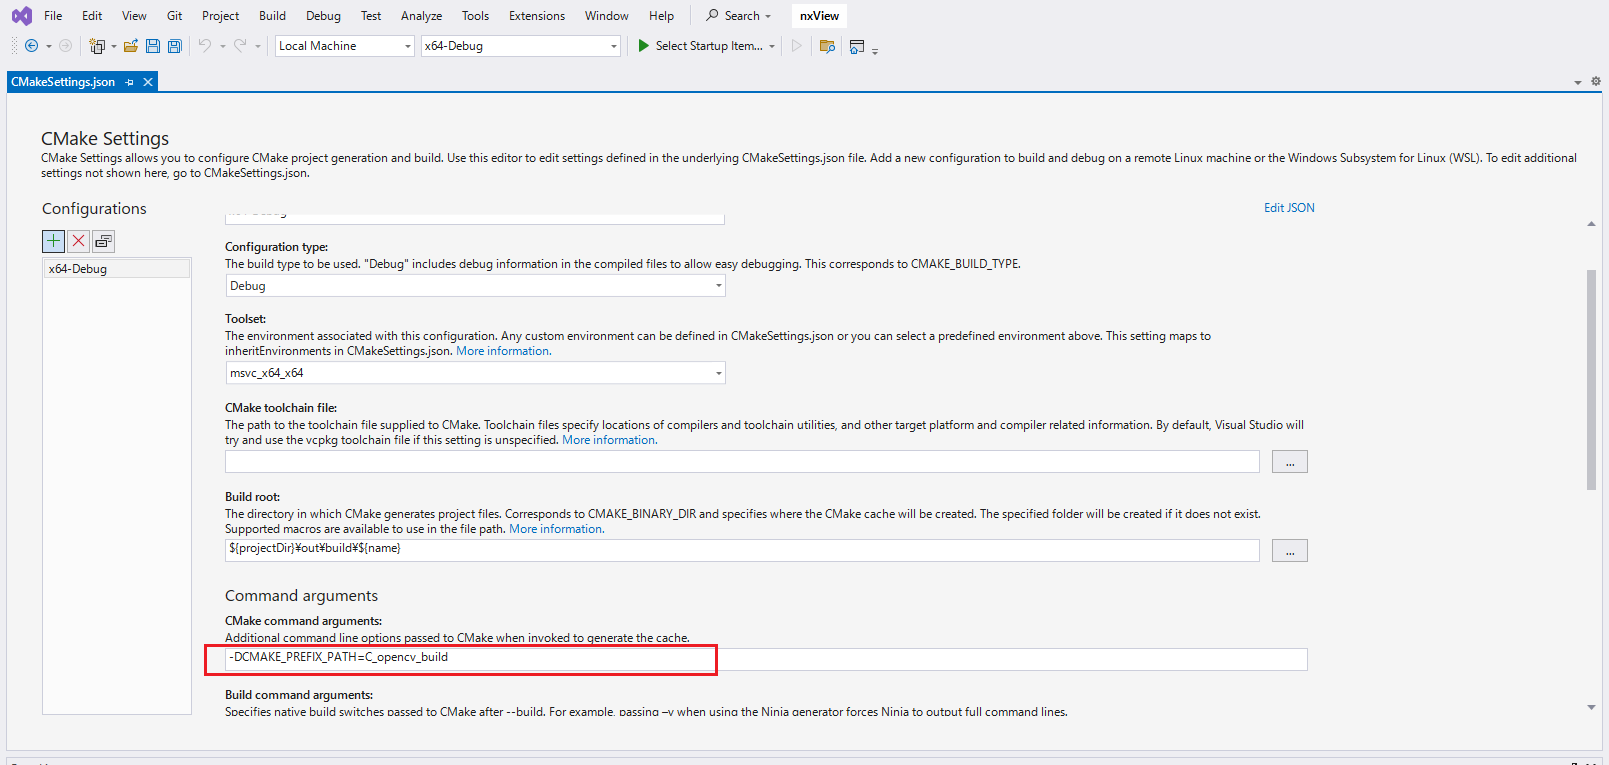Open the back navigation history dropdown
The width and height of the screenshot is (1609, 765).
coord(49,47)
